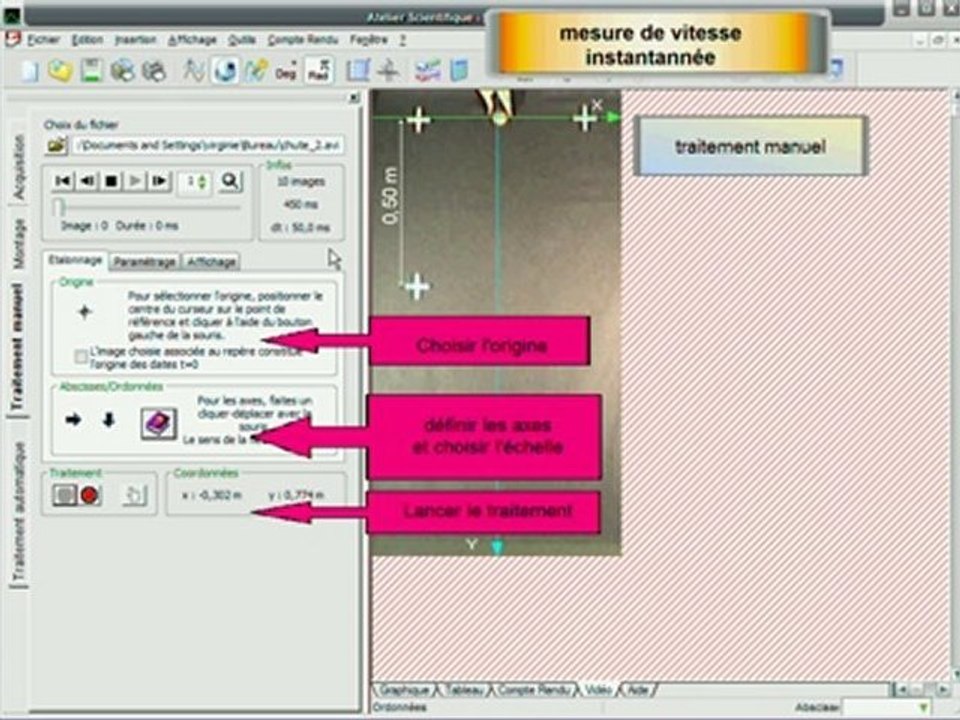Stop video playback
Viewport: 960px width, 720px height.
pyautogui.click(x=111, y=181)
